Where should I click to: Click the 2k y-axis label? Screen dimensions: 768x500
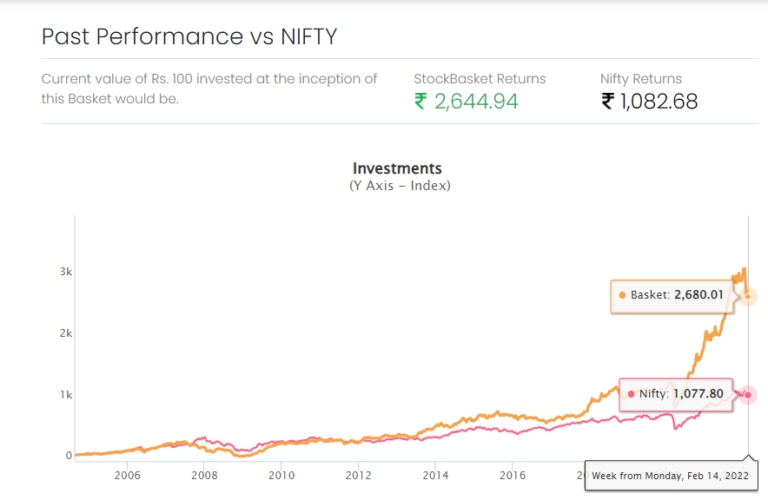(66, 333)
